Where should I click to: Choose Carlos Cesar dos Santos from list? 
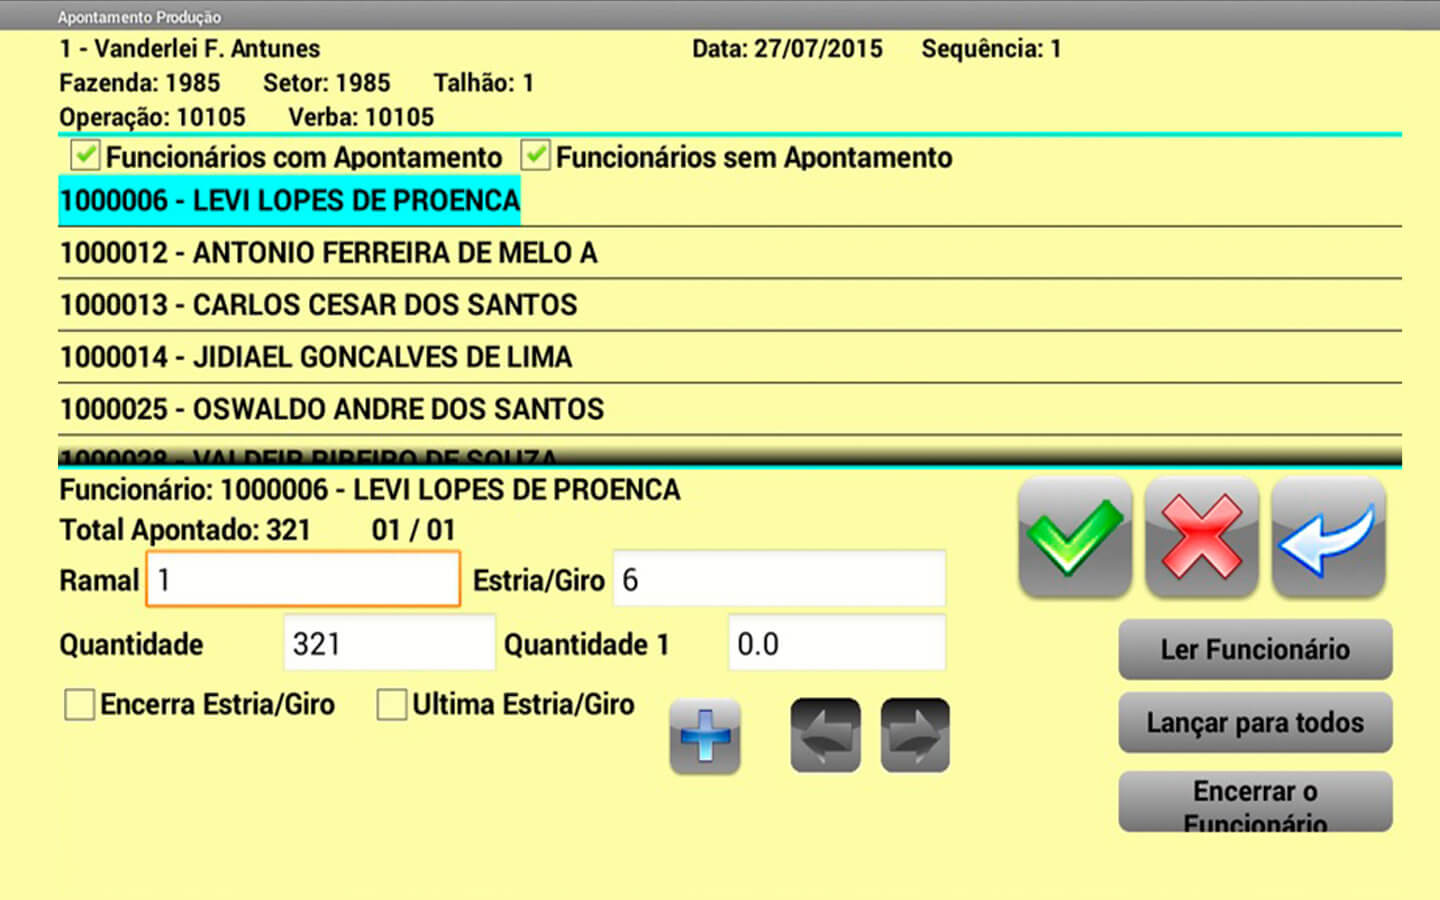tap(318, 305)
